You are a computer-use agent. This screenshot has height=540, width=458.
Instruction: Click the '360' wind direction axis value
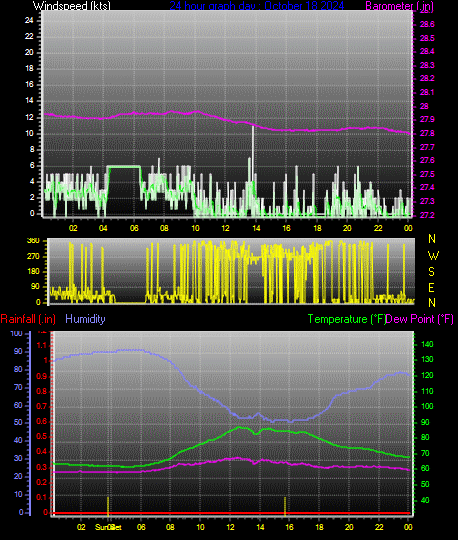(x=33, y=240)
